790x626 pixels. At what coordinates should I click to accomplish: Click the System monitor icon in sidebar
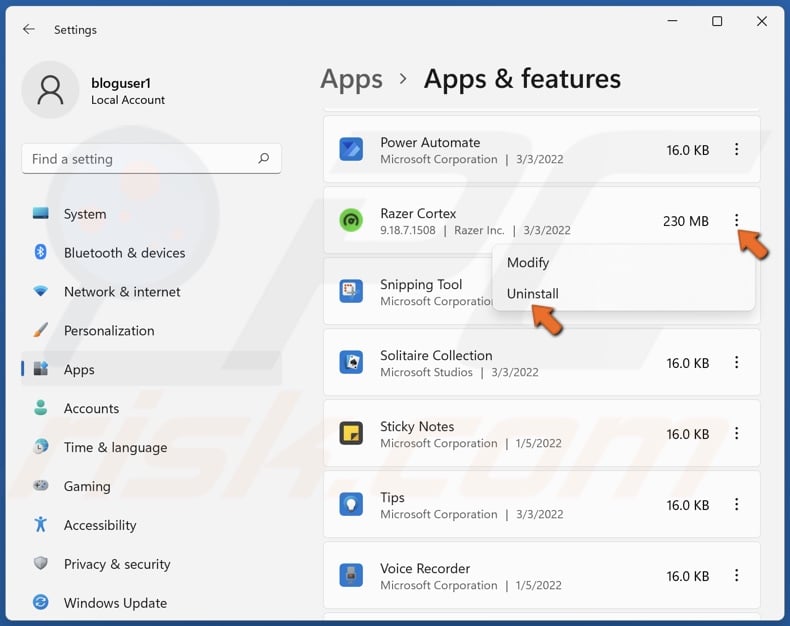(x=41, y=213)
